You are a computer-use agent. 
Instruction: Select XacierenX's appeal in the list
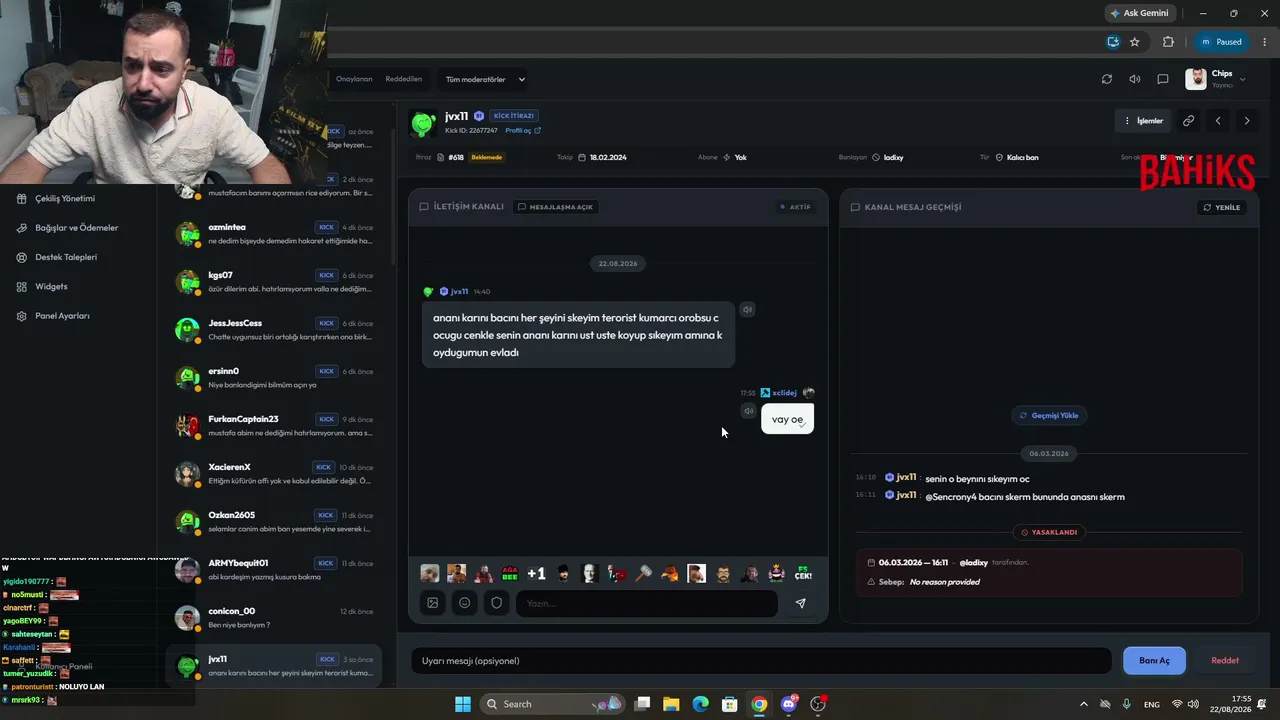click(x=274, y=474)
